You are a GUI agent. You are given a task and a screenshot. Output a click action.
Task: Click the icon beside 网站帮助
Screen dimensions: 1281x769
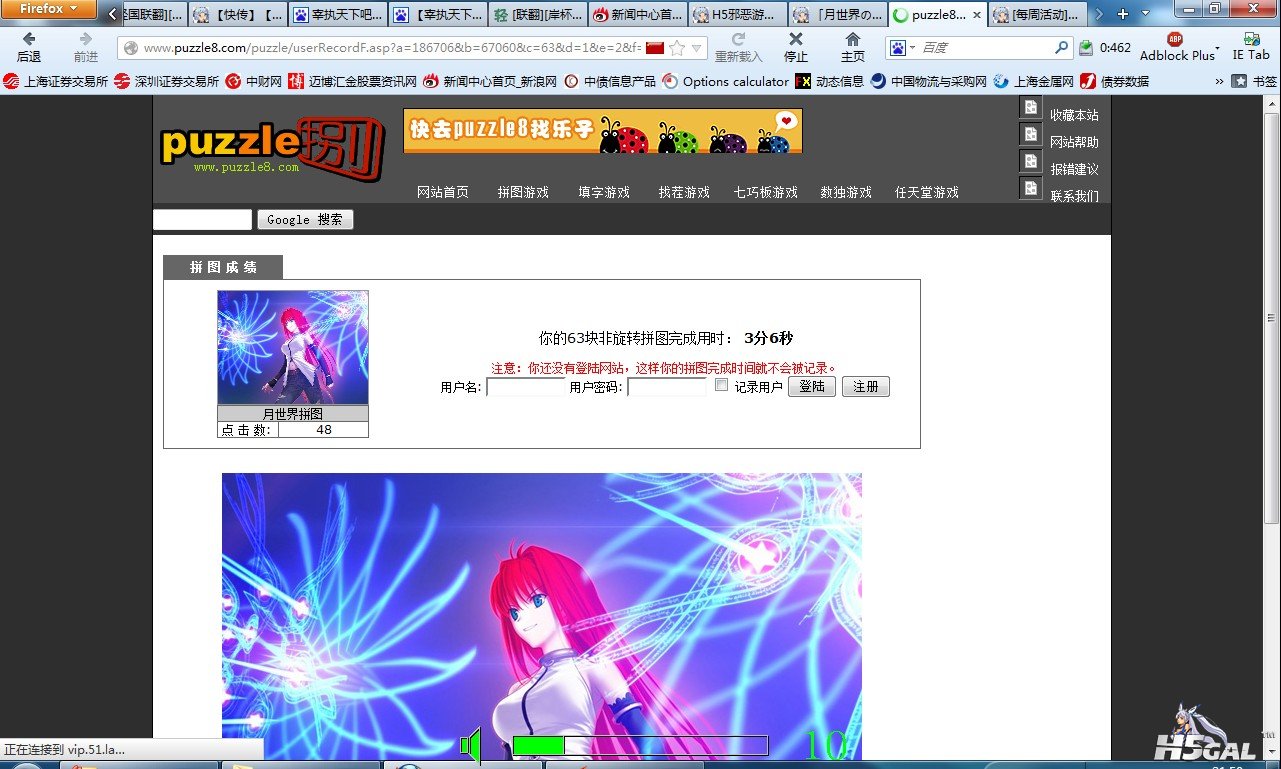pyautogui.click(x=1031, y=135)
